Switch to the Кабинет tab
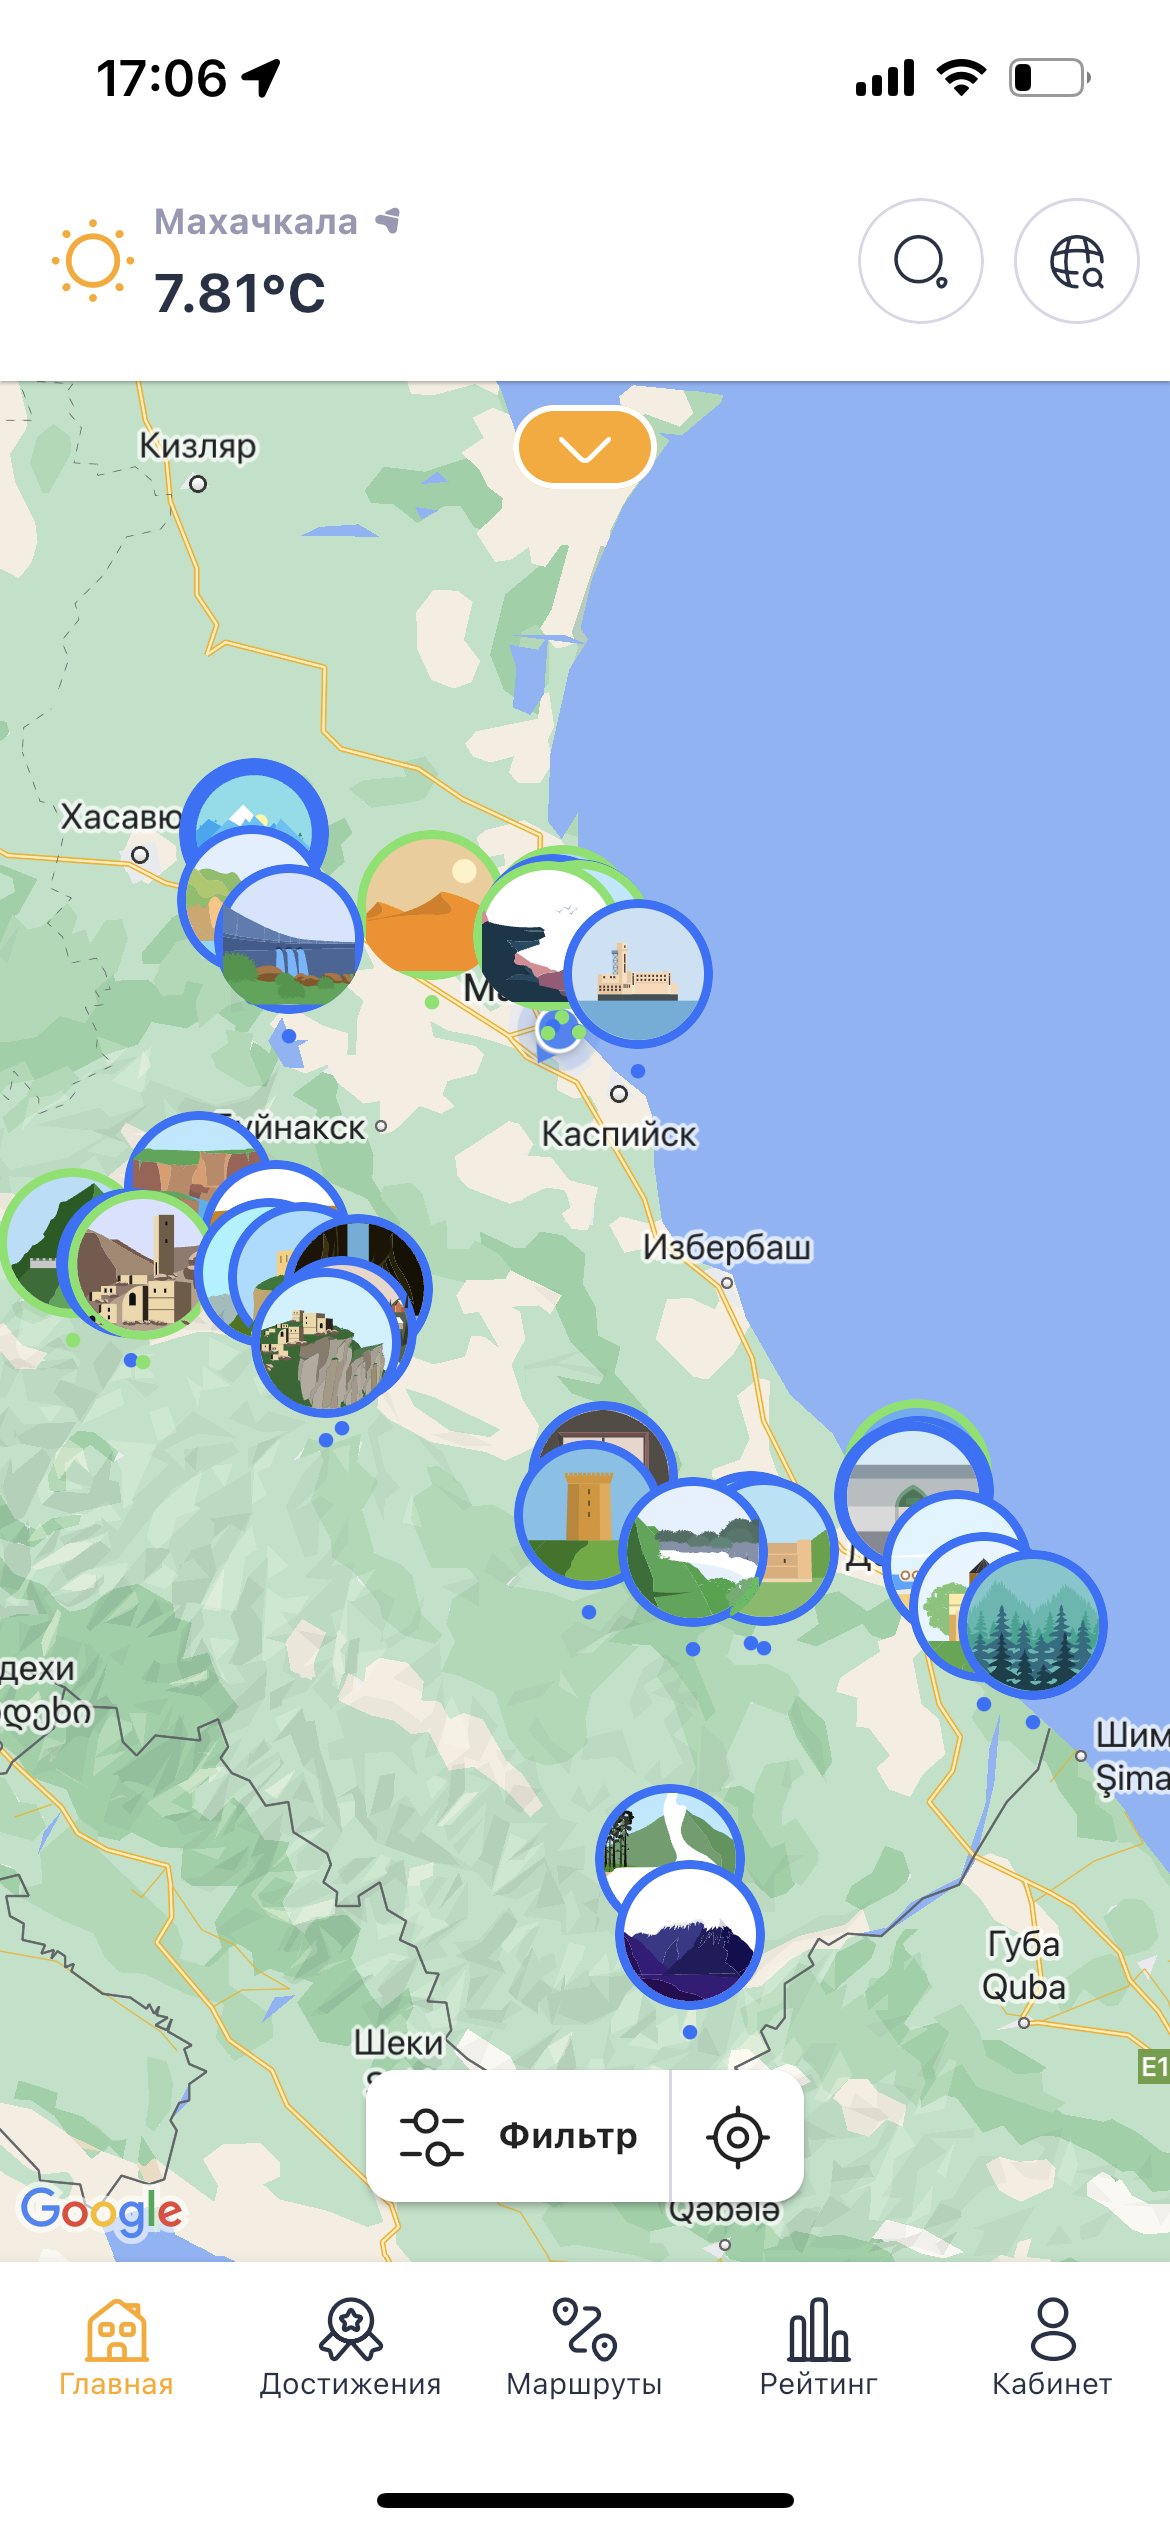The image size is (1170, 2532). 1052,2348
